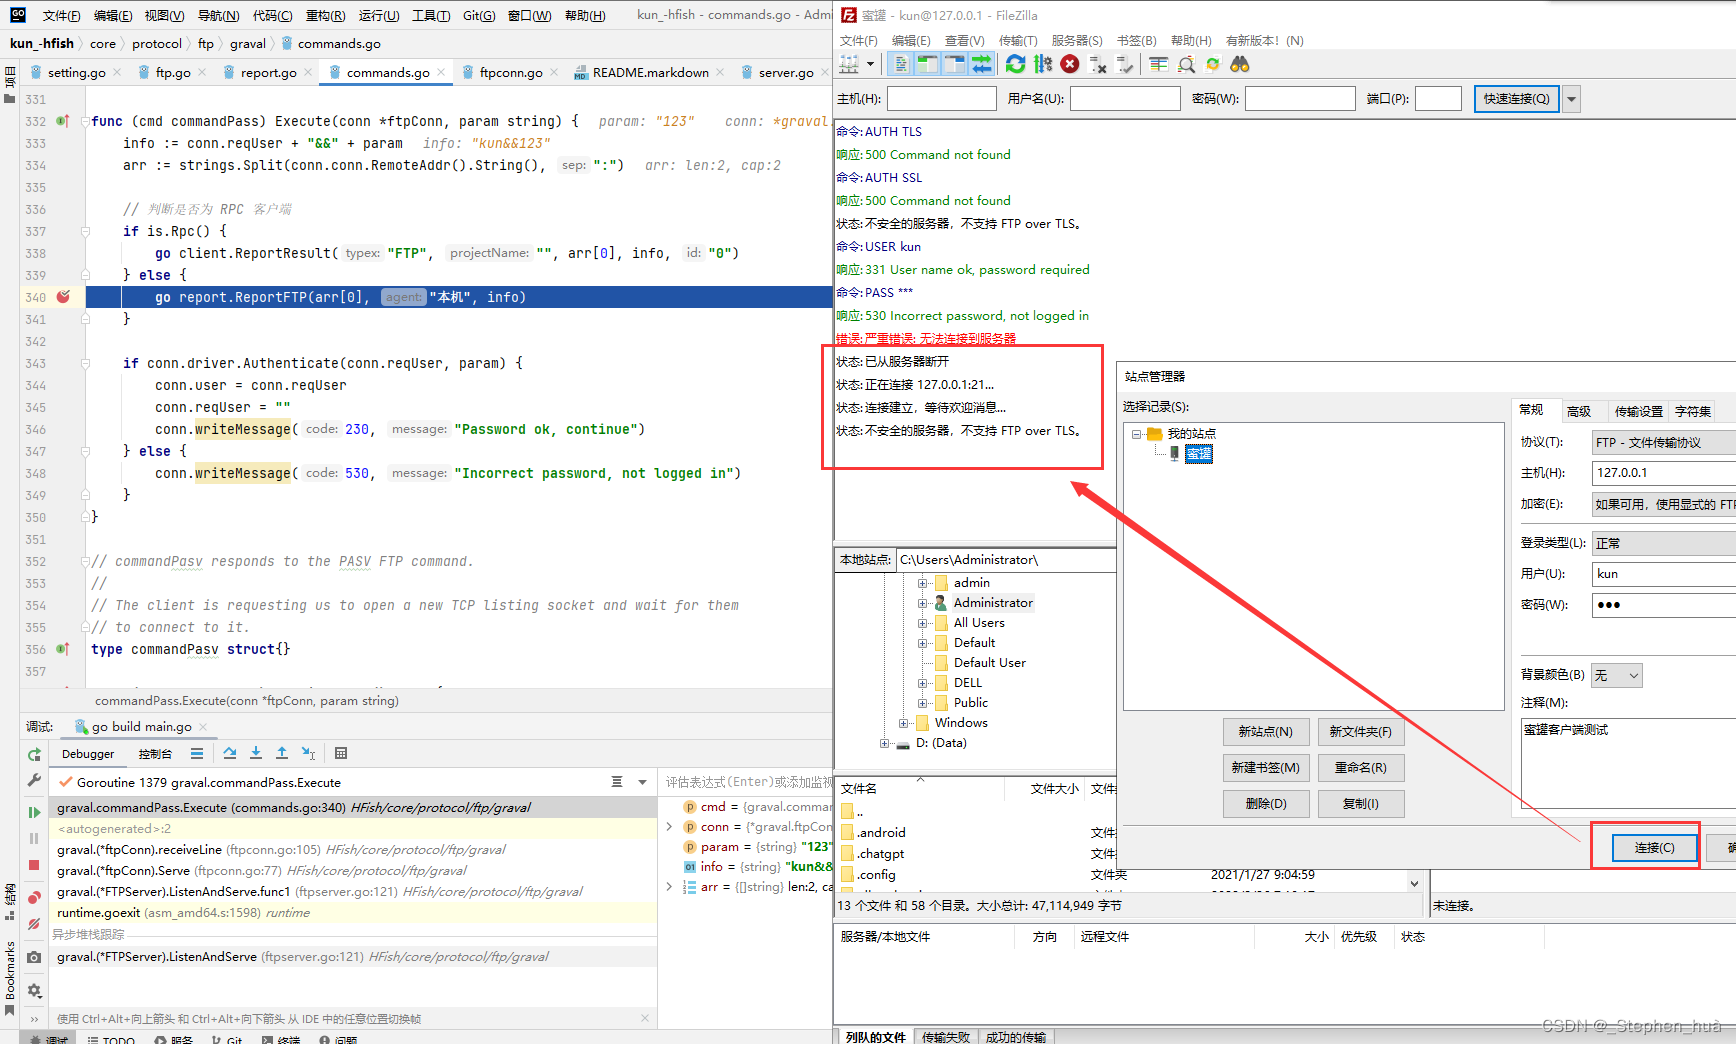Resume program in debugger

click(x=34, y=812)
